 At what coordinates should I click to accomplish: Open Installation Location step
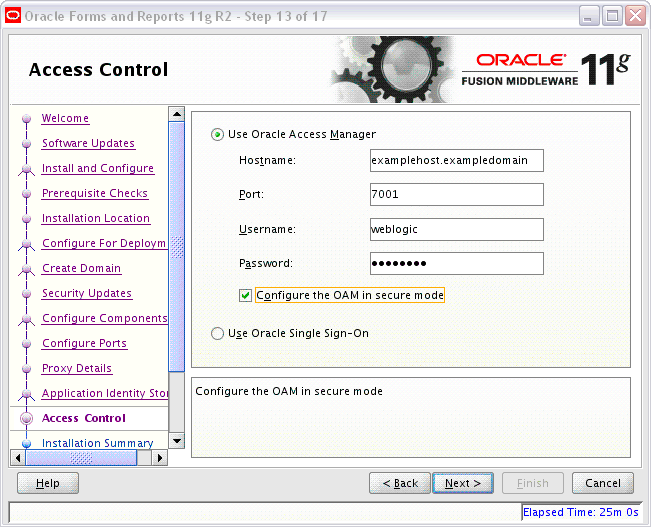click(96, 218)
